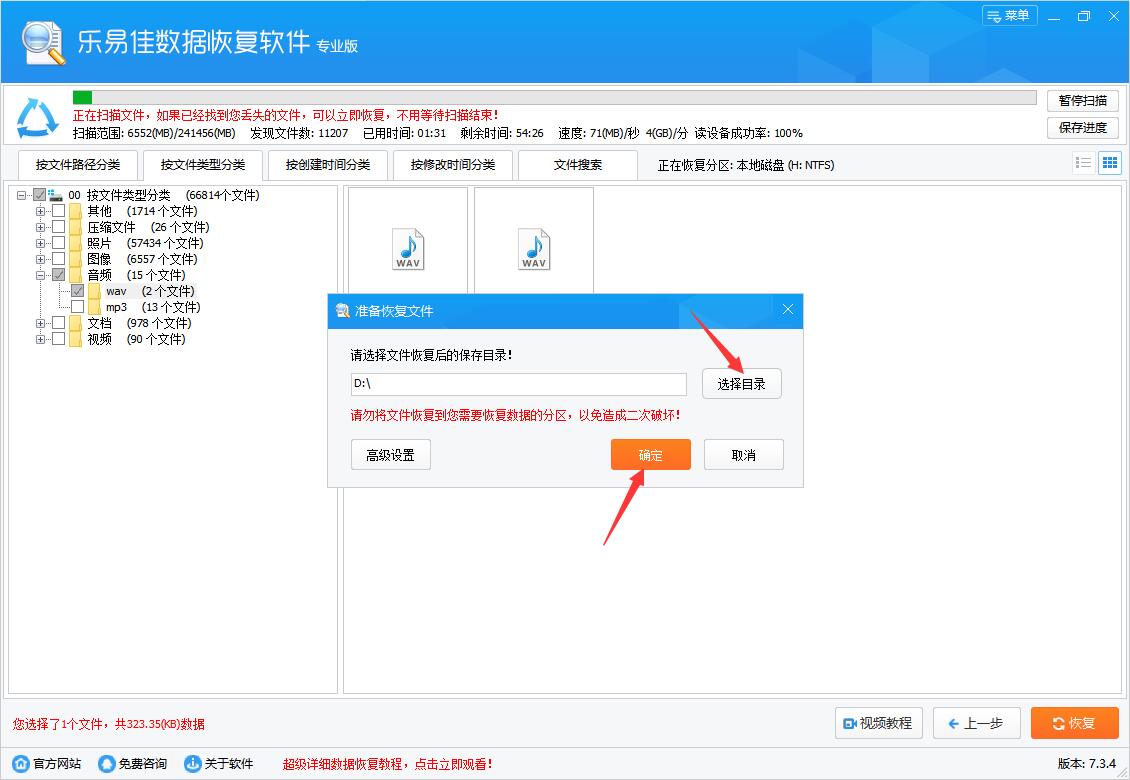
Task: Open the 文件搜索 tab
Action: point(578,164)
